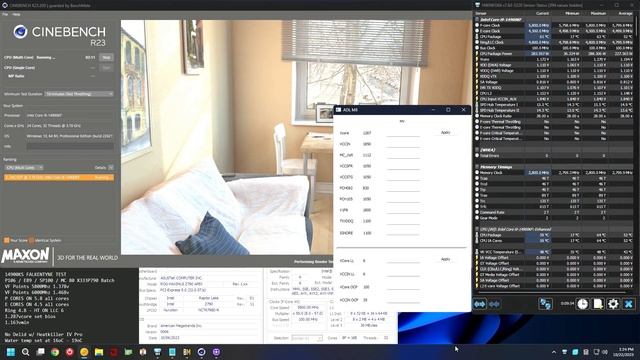The height and width of the screenshot is (360, 640).
Task: Open Minimum Test Duration dropdown
Action: 79,94
